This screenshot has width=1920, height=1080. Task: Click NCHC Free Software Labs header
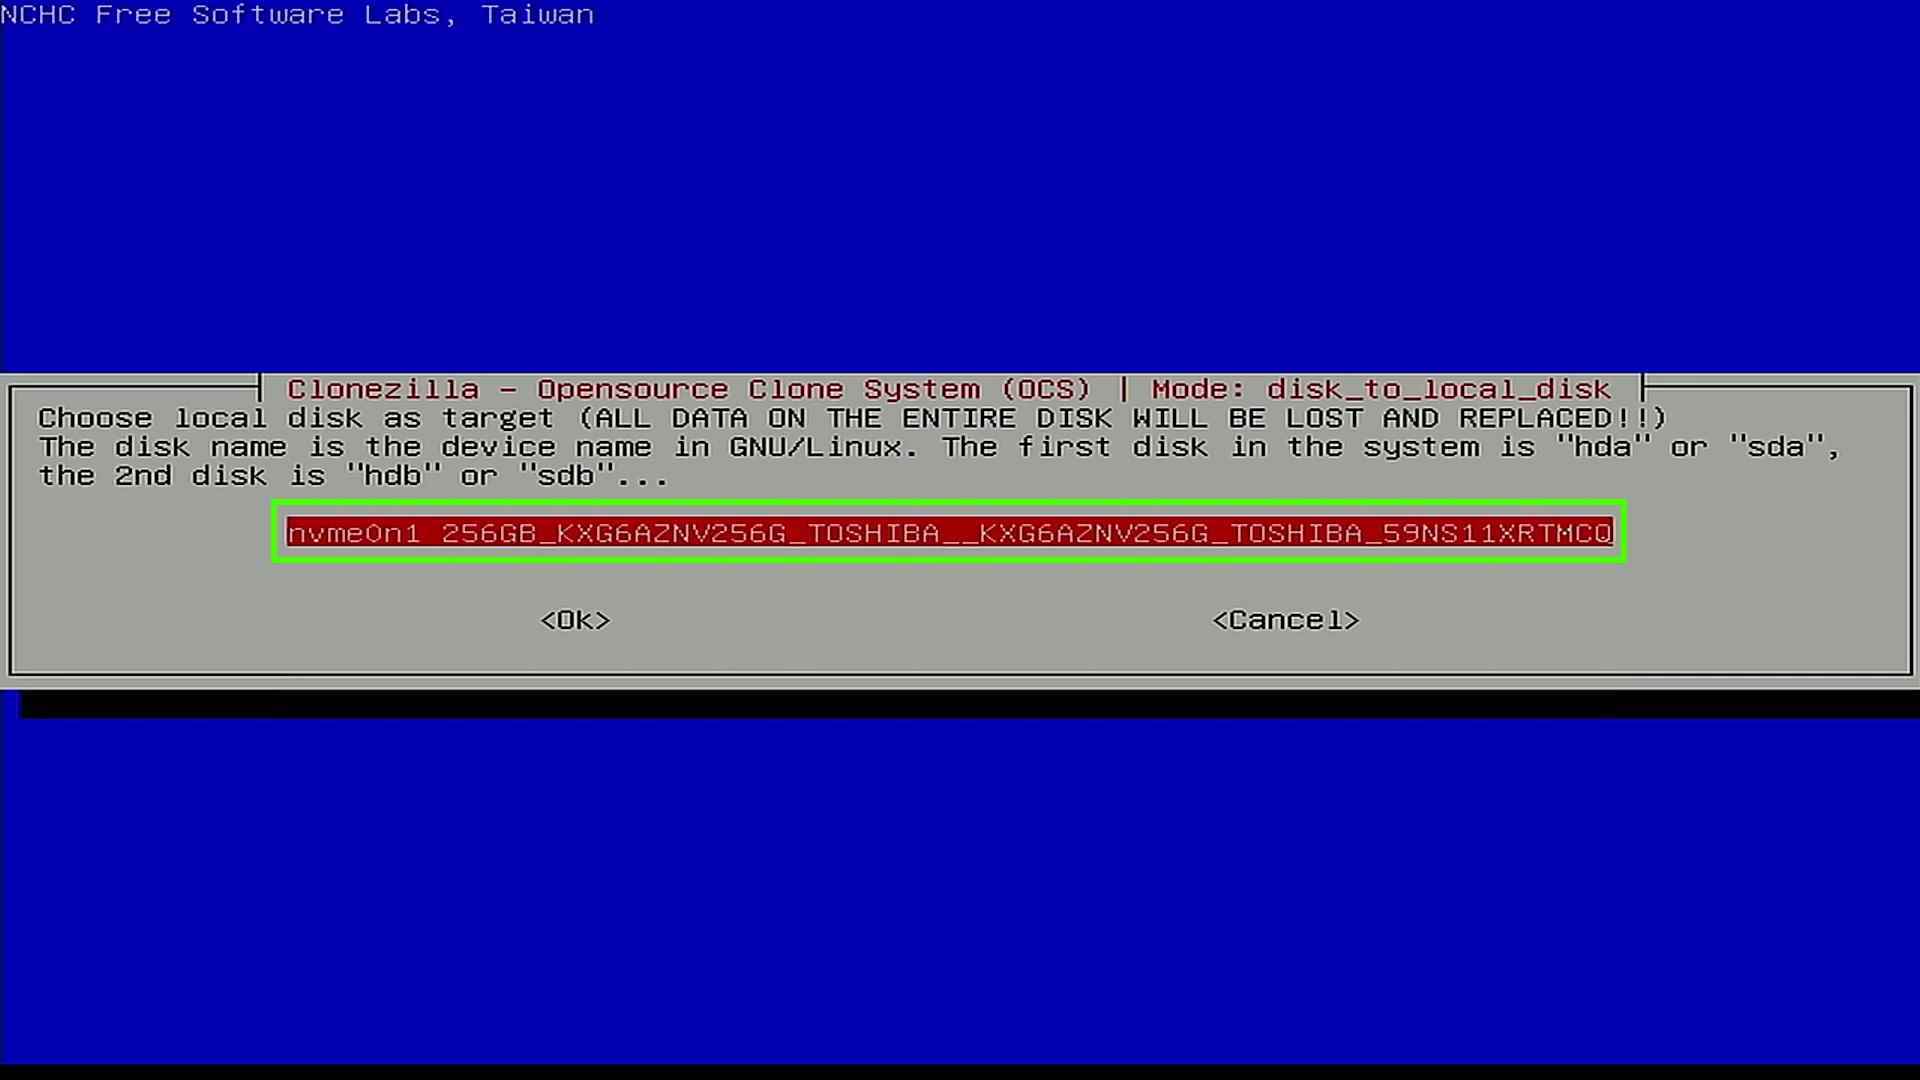[298, 15]
